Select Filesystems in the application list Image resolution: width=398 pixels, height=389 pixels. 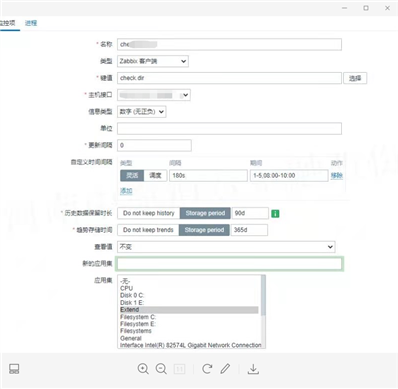189,331
